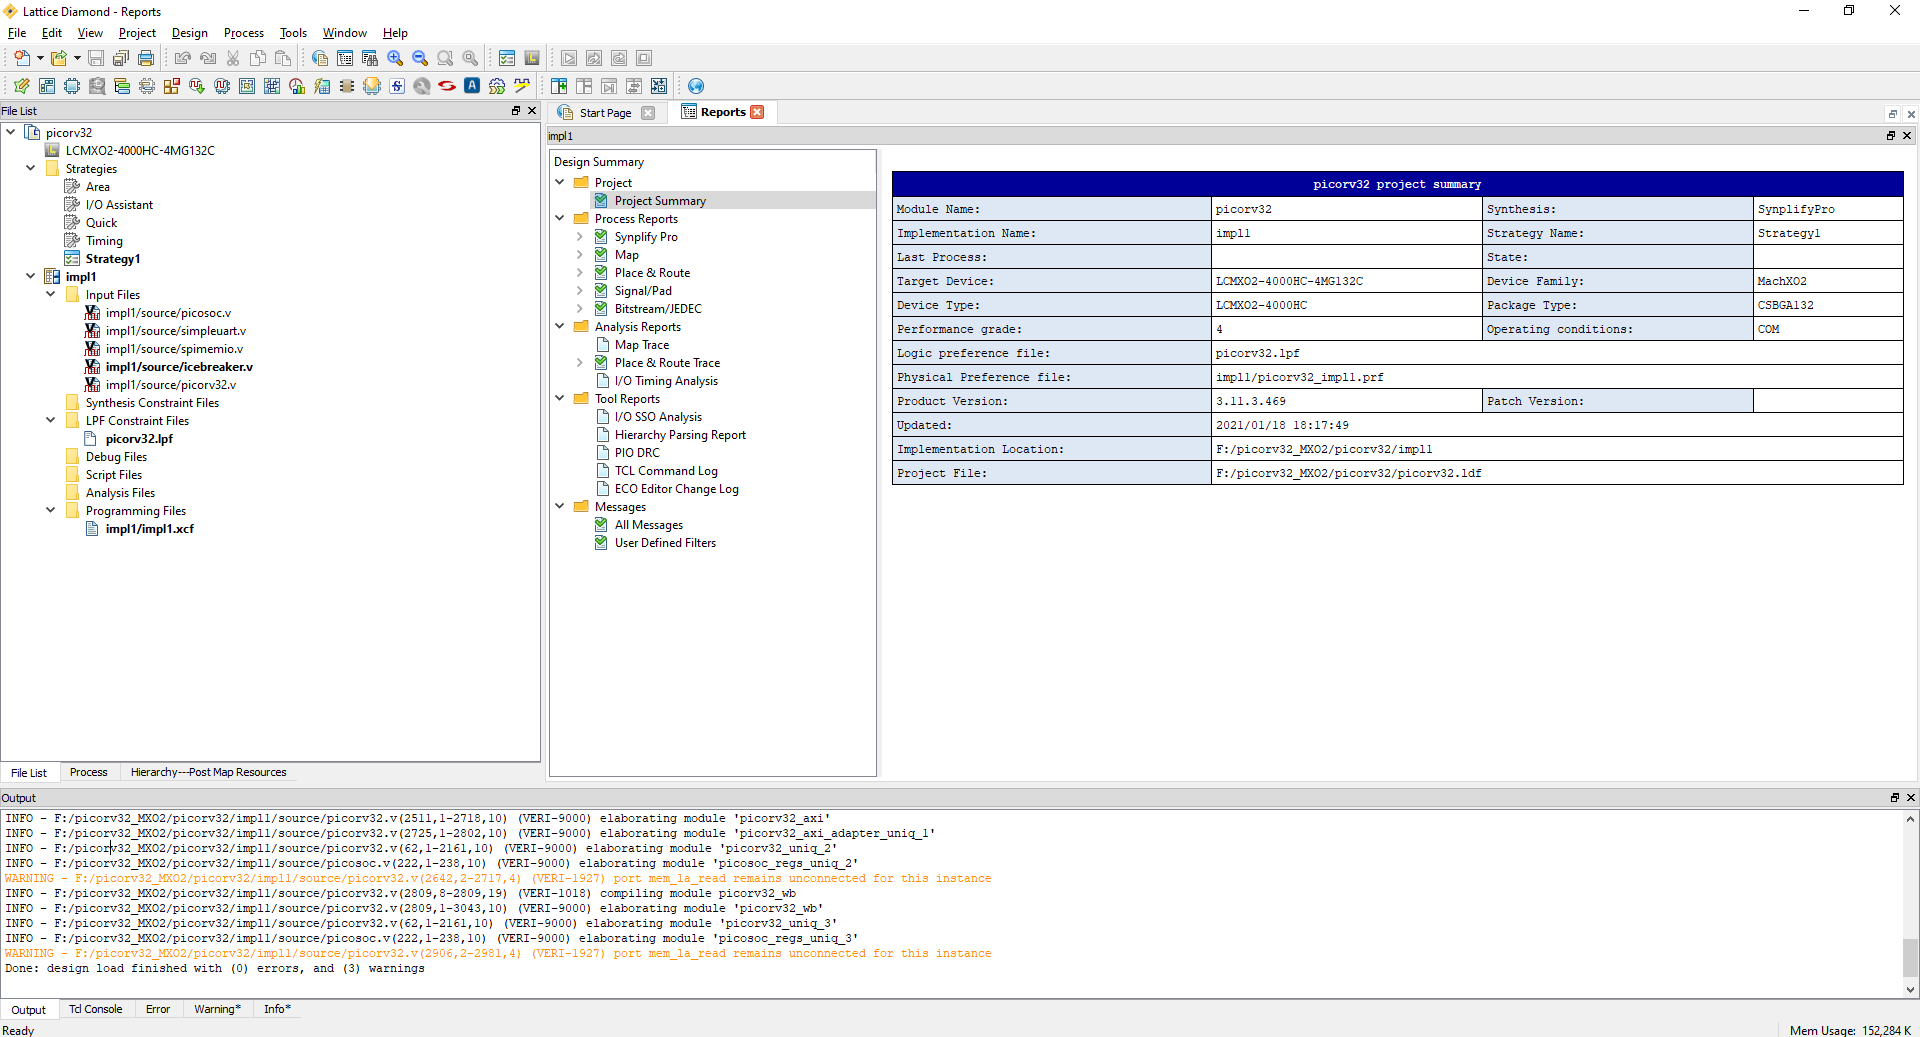Viewport: 1920px width, 1037px height.
Task: Click the Zoom In magnifier icon
Action: coord(395,58)
